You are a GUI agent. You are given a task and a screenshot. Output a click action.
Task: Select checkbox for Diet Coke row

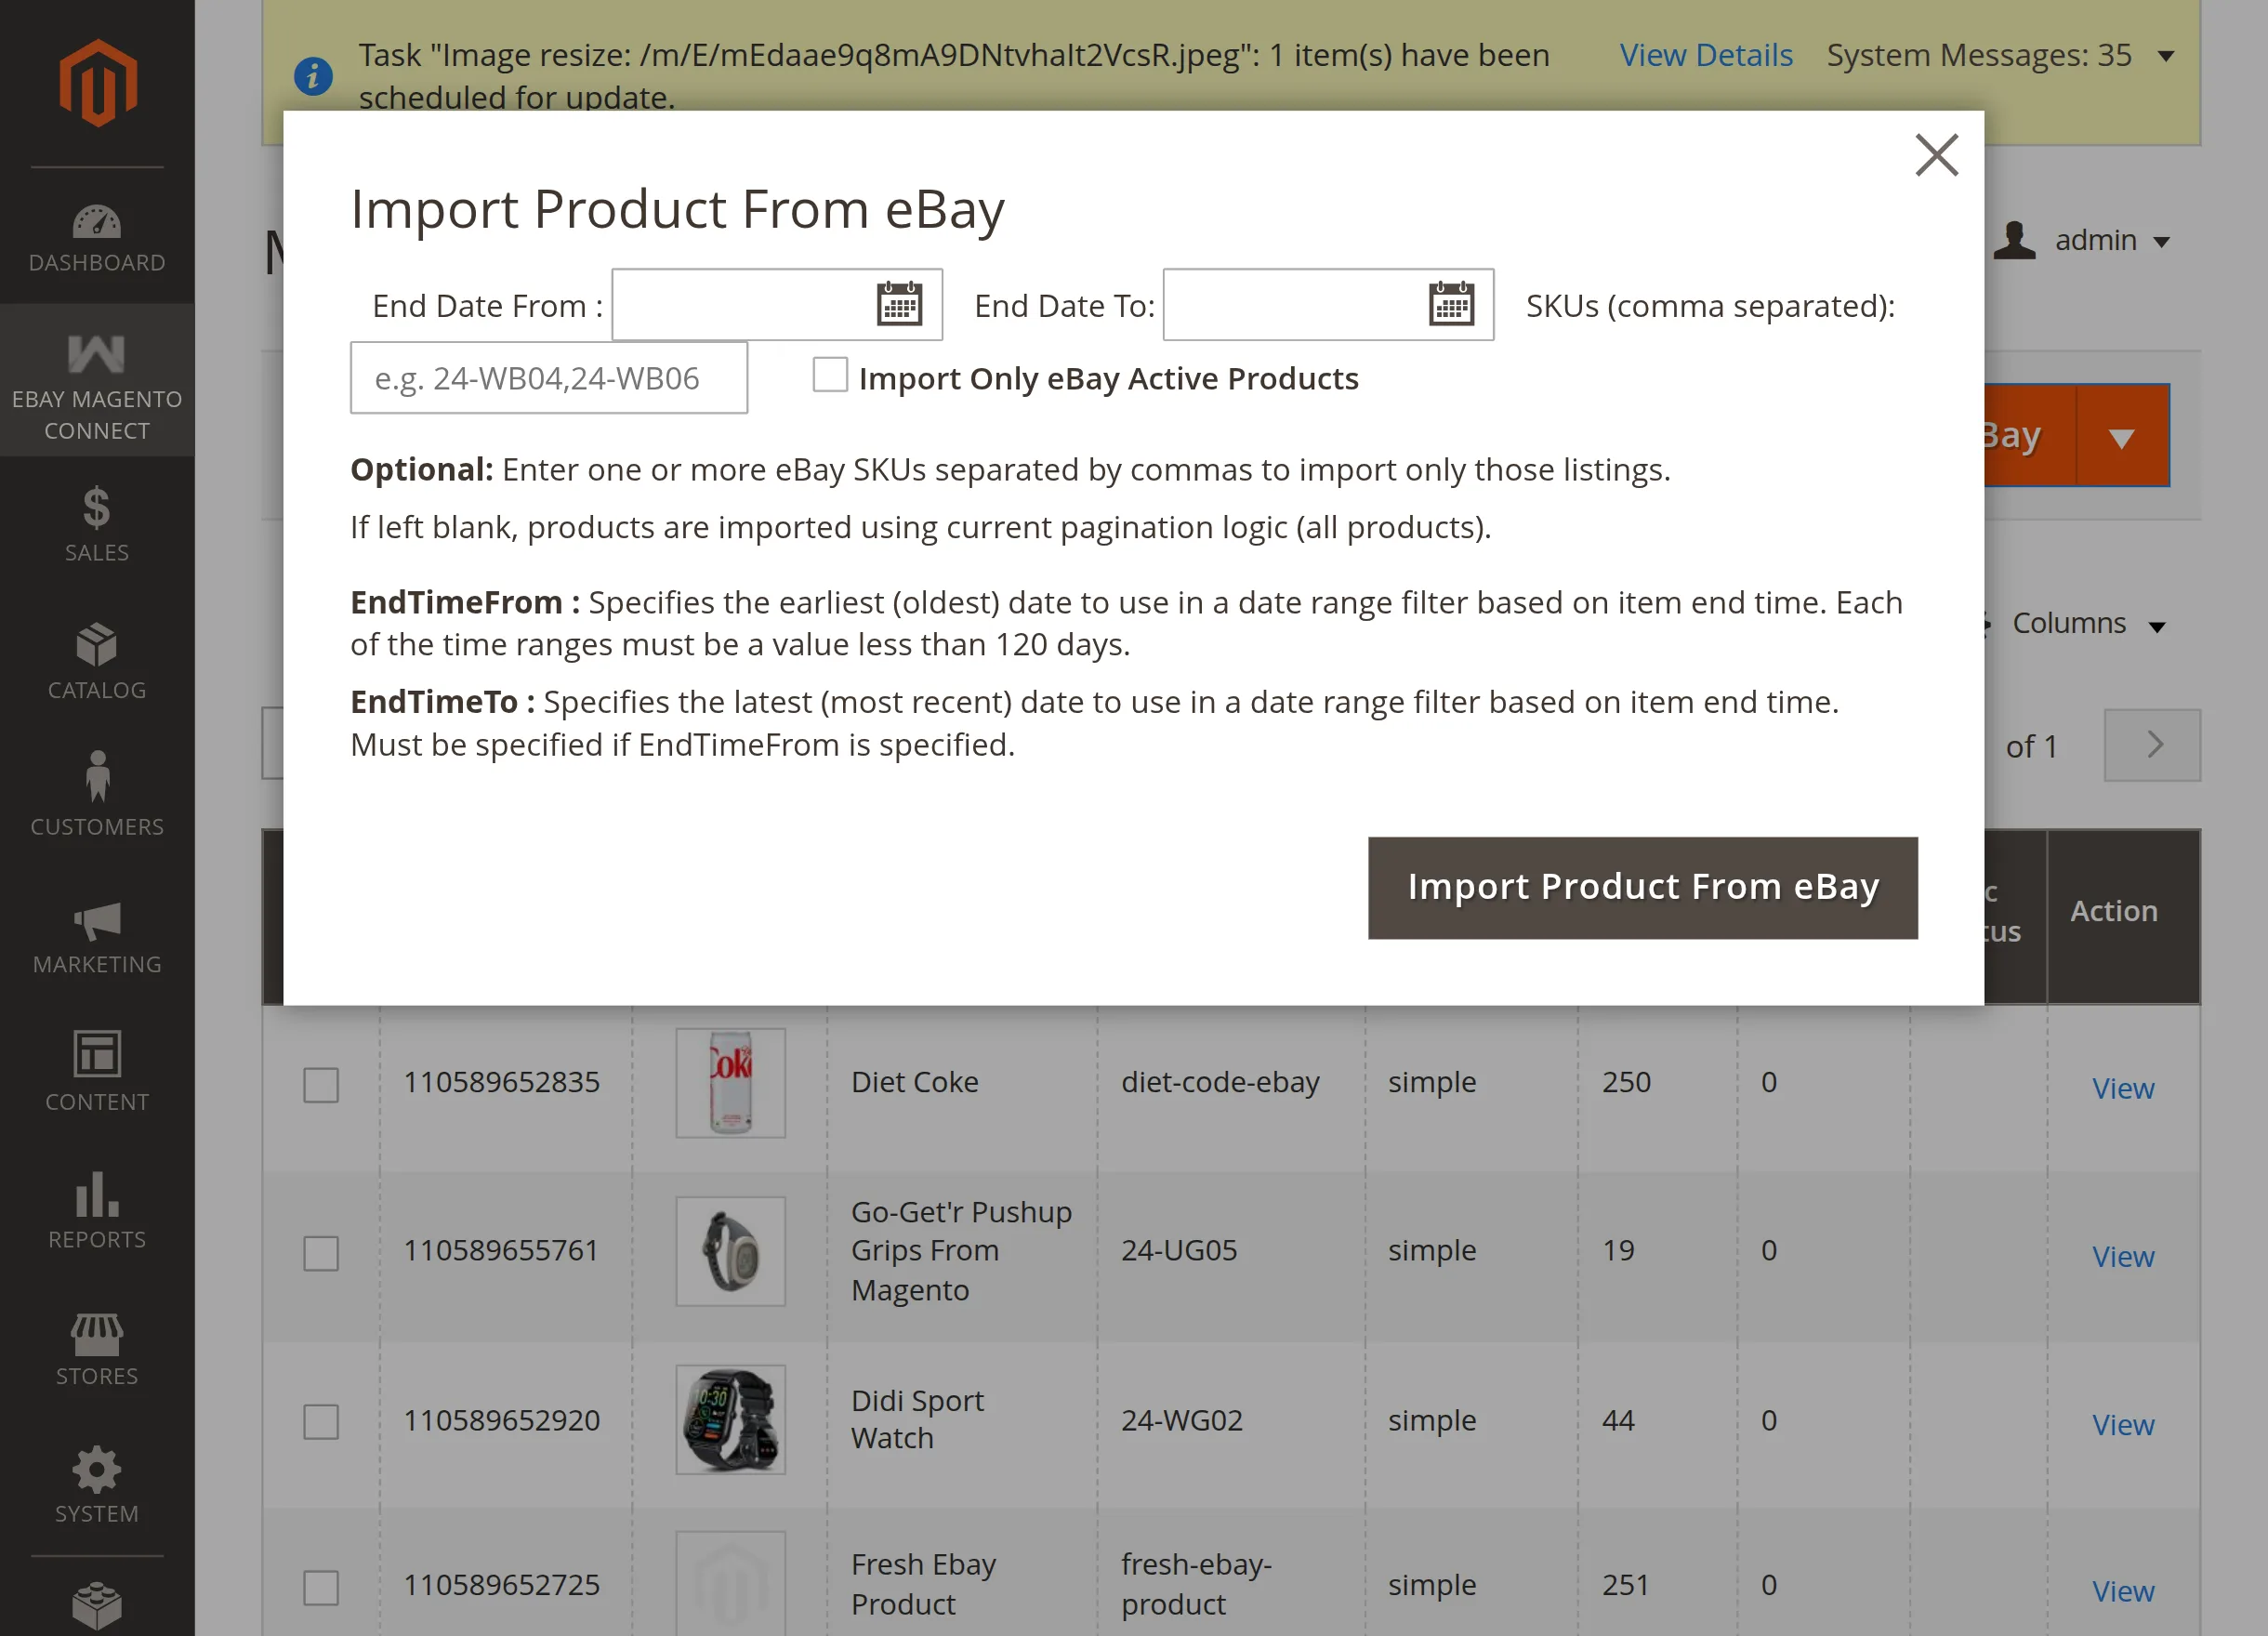pyautogui.click(x=321, y=1084)
